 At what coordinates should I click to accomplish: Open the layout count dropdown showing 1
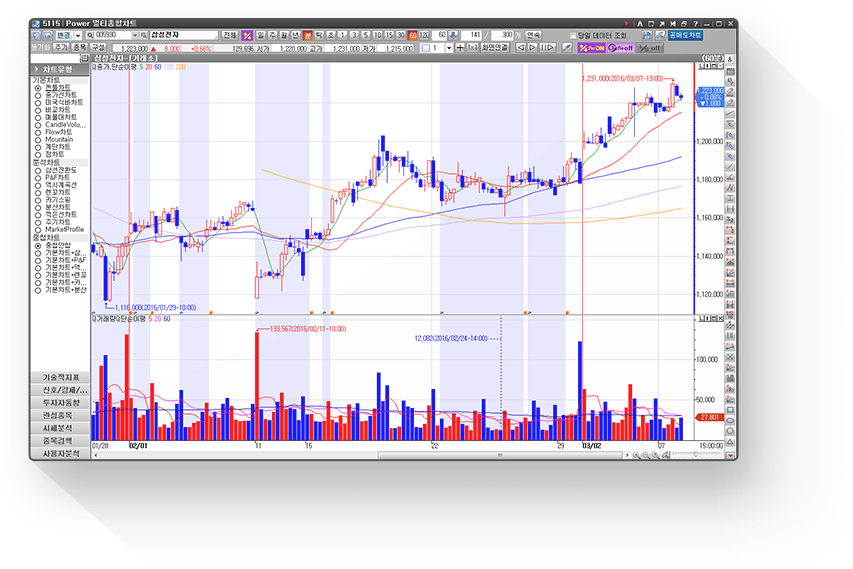(448, 48)
